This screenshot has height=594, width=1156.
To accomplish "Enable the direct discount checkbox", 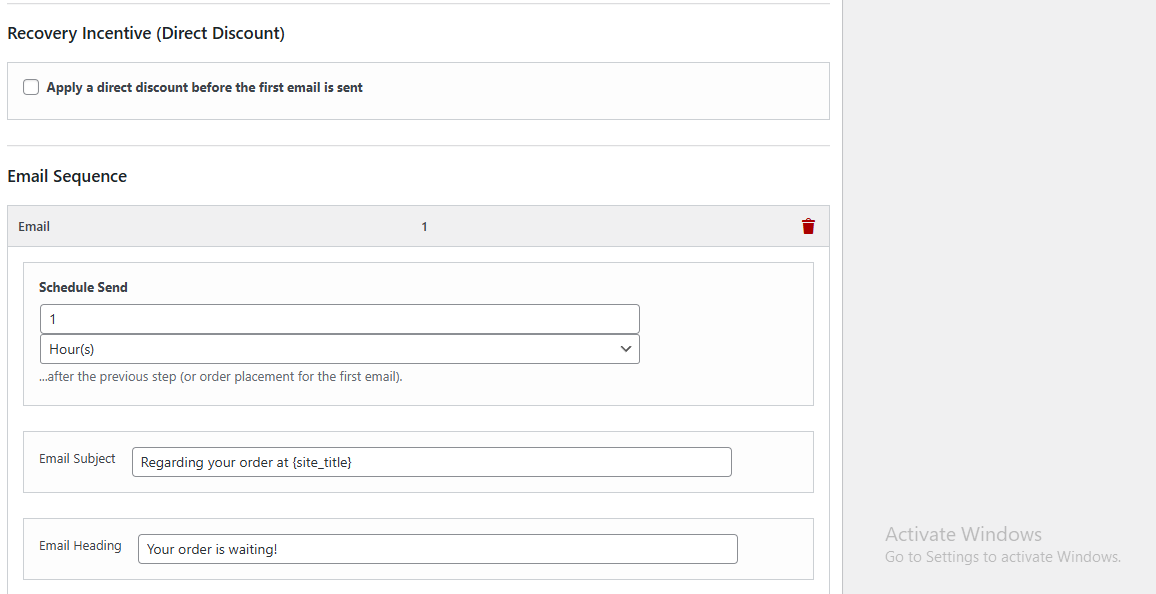I will point(31,88).
